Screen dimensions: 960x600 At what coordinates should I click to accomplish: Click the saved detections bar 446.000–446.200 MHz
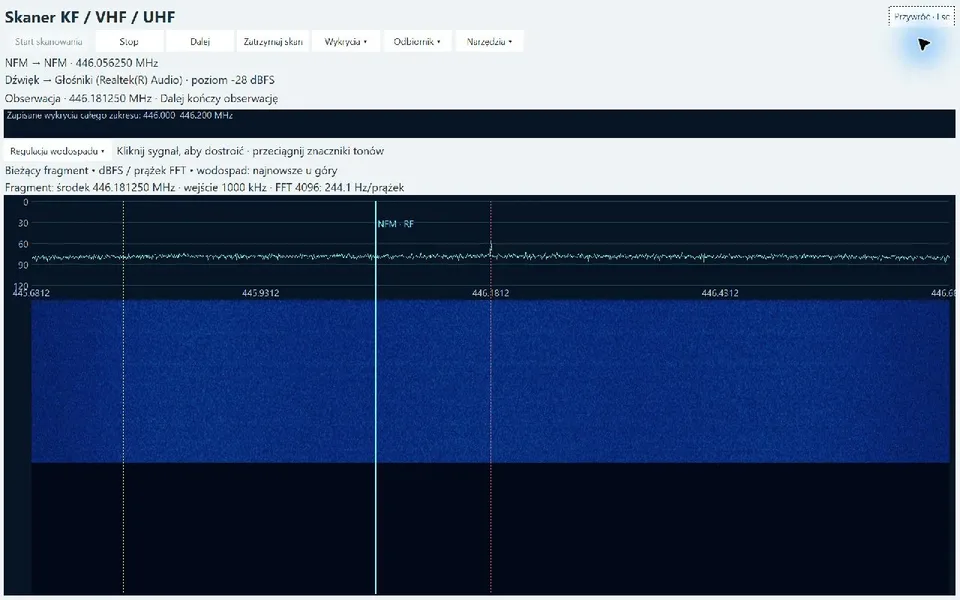coord(479,124)
